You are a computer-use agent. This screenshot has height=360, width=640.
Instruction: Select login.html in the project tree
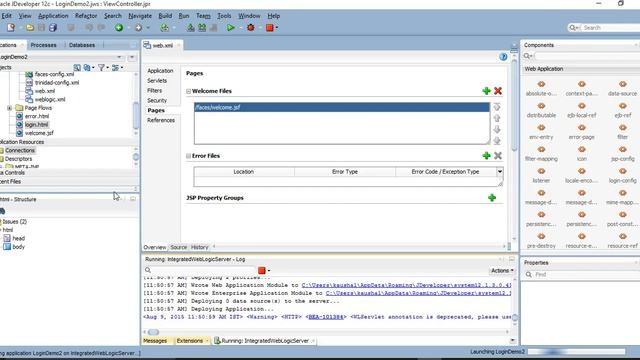(x=36, y=124)
